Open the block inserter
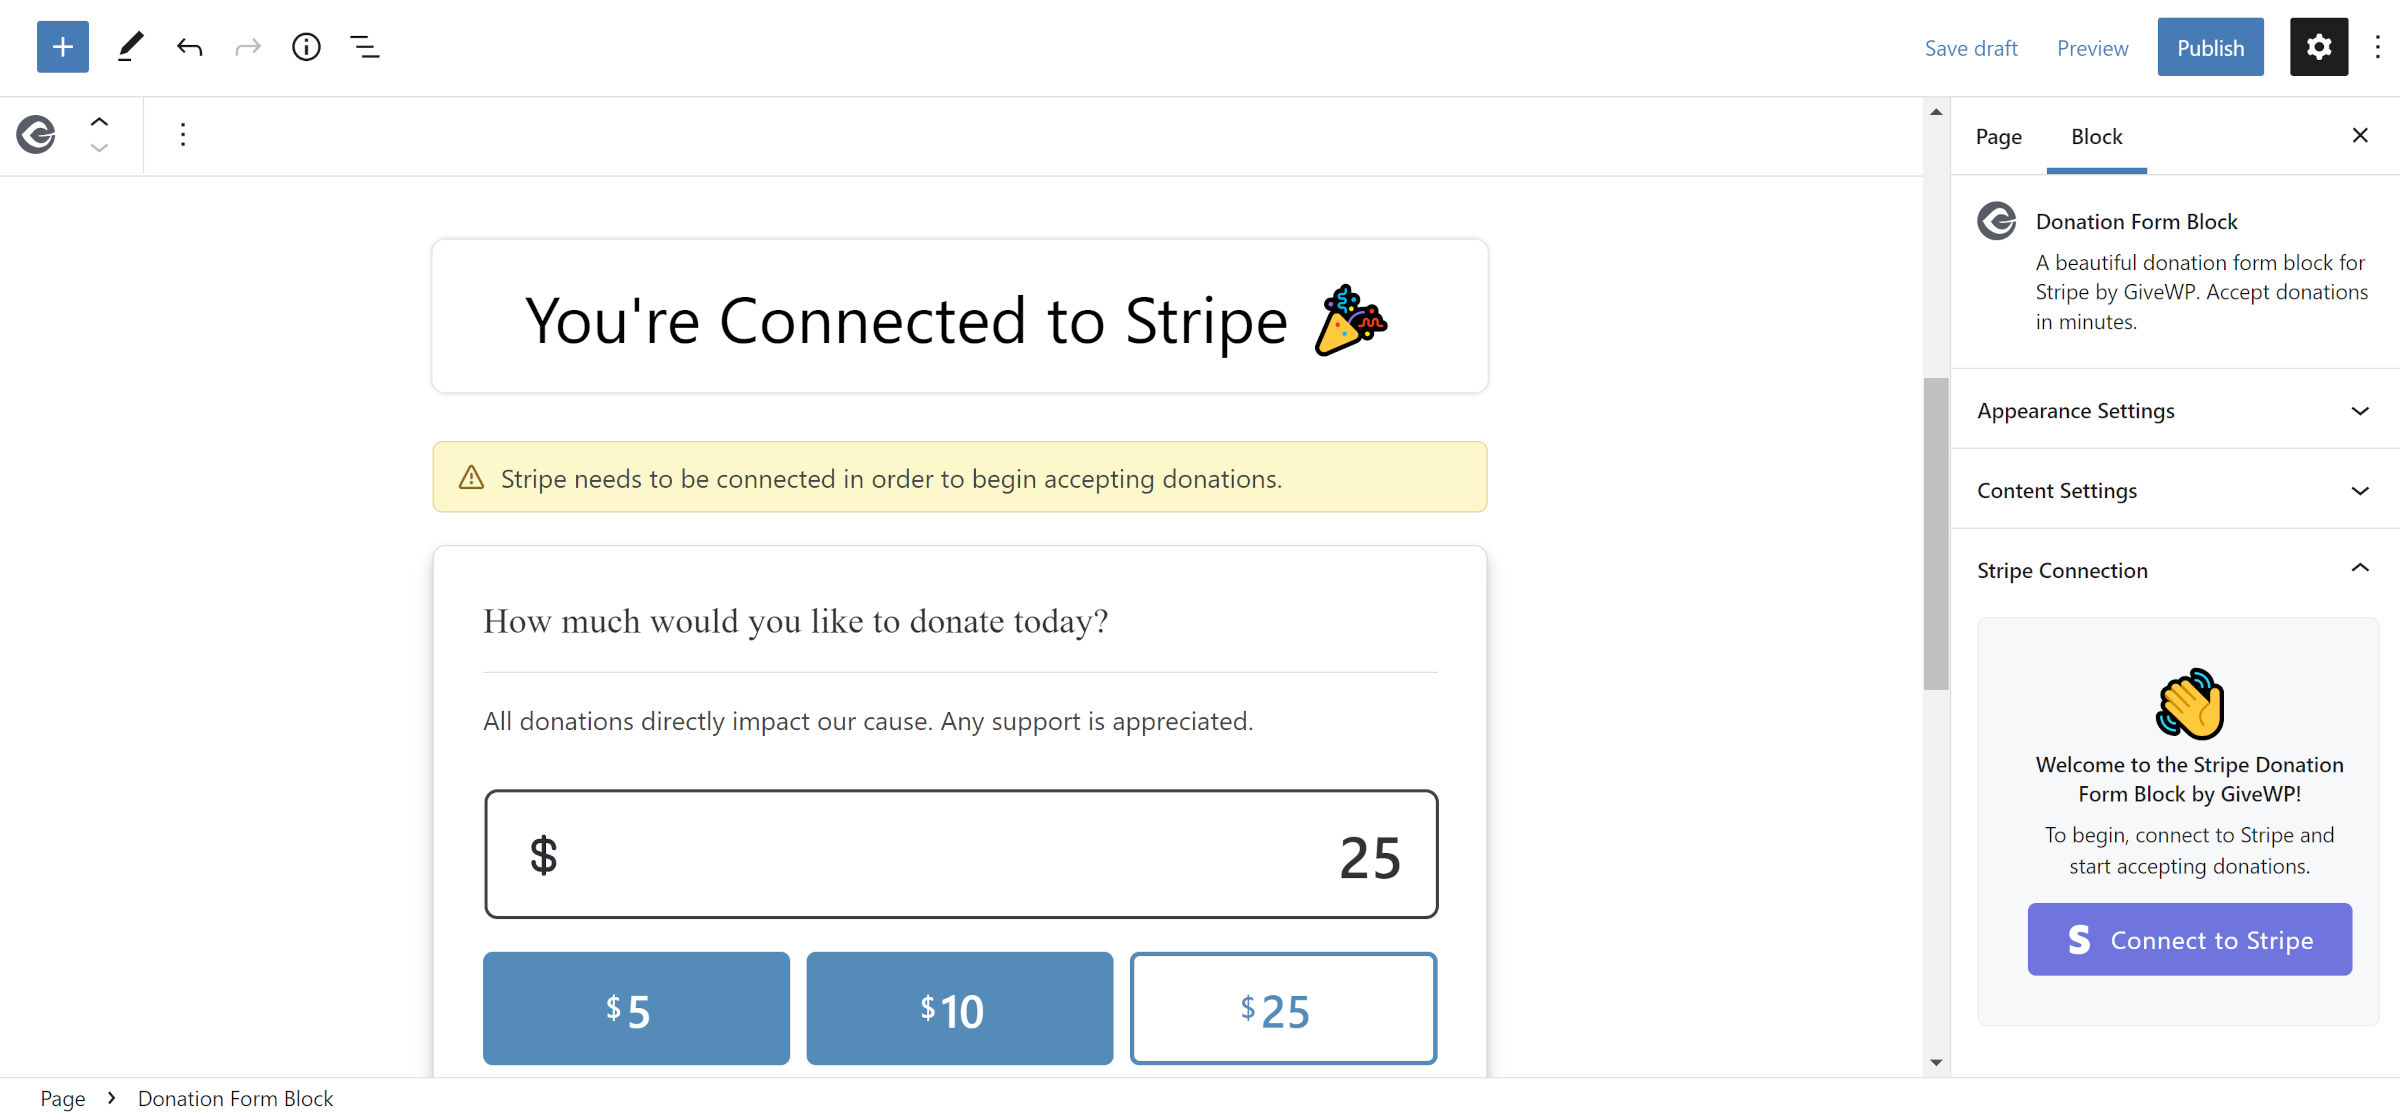This screenshot has width=2400, height=1116. point(62,47)
